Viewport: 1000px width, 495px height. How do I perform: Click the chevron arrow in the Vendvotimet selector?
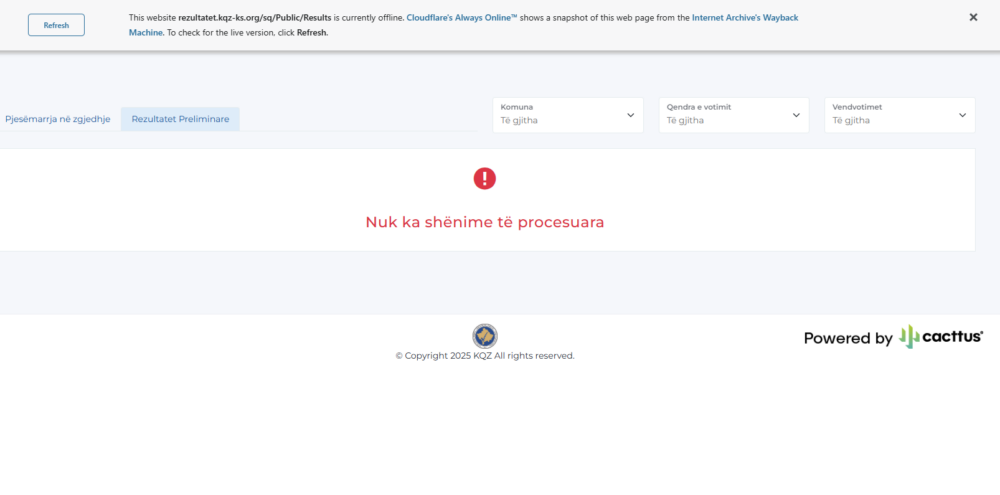(x=962, y=115)
